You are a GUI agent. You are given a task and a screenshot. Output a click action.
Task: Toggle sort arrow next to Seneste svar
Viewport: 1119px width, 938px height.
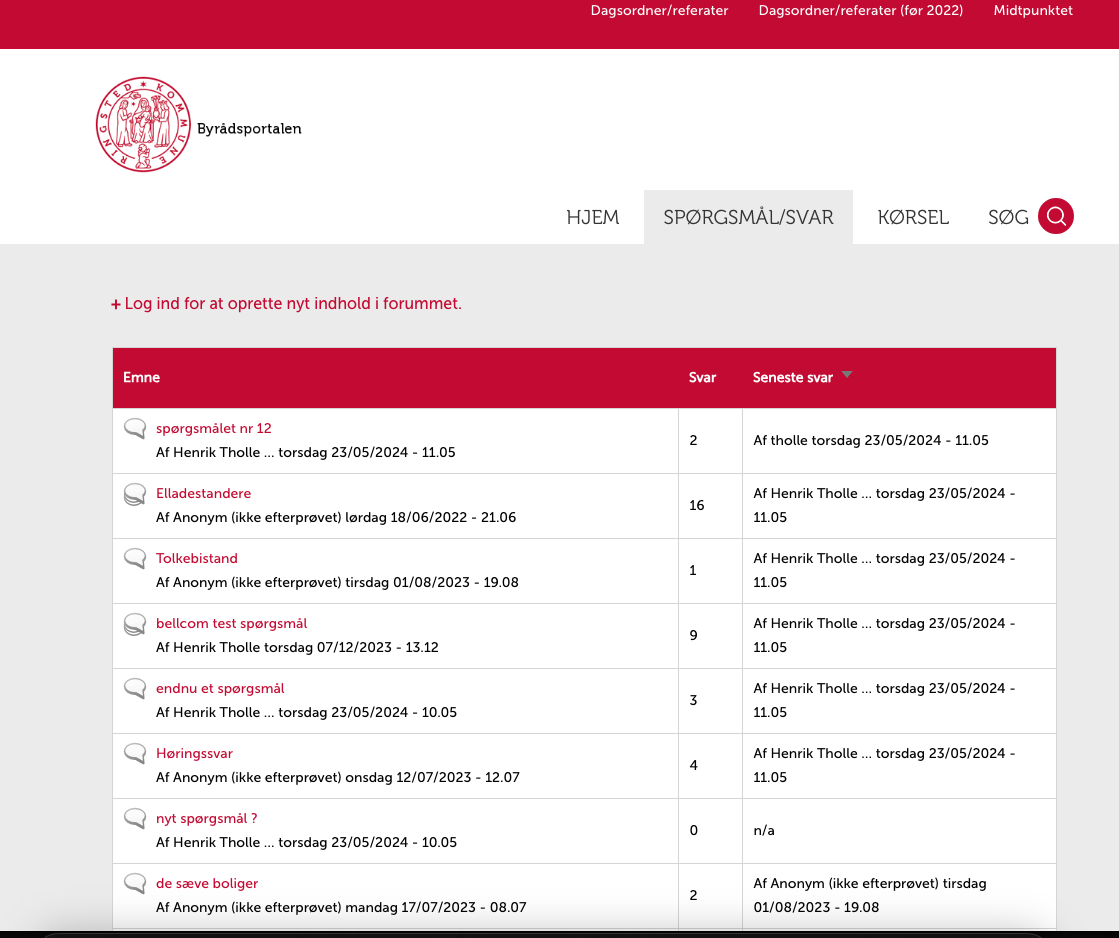[x=847, y=376]
